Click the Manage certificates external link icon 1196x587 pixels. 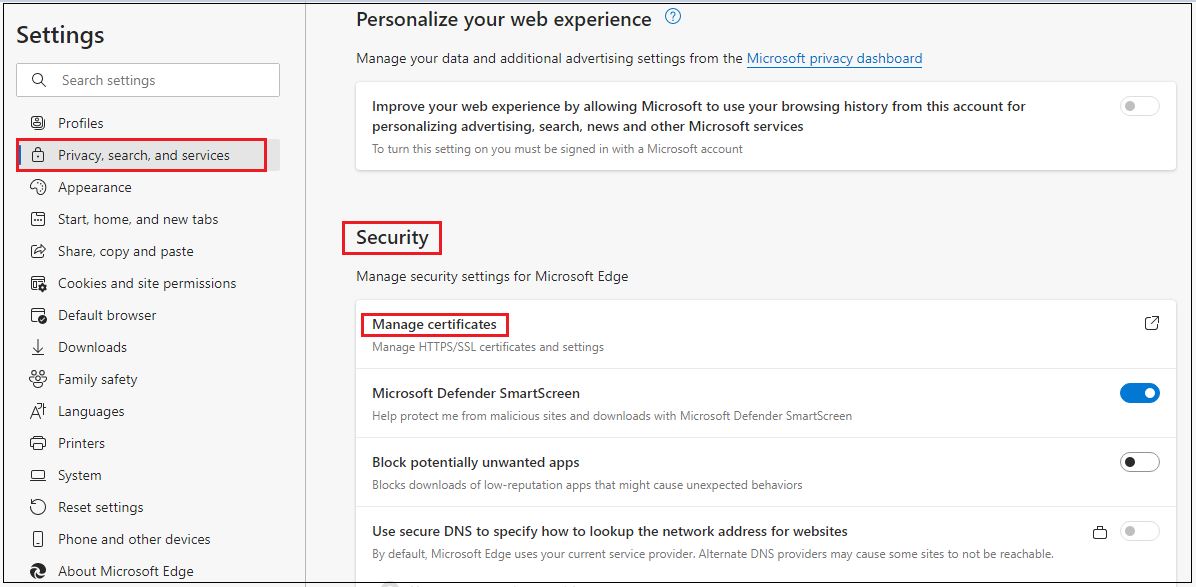click(1152, 323)
